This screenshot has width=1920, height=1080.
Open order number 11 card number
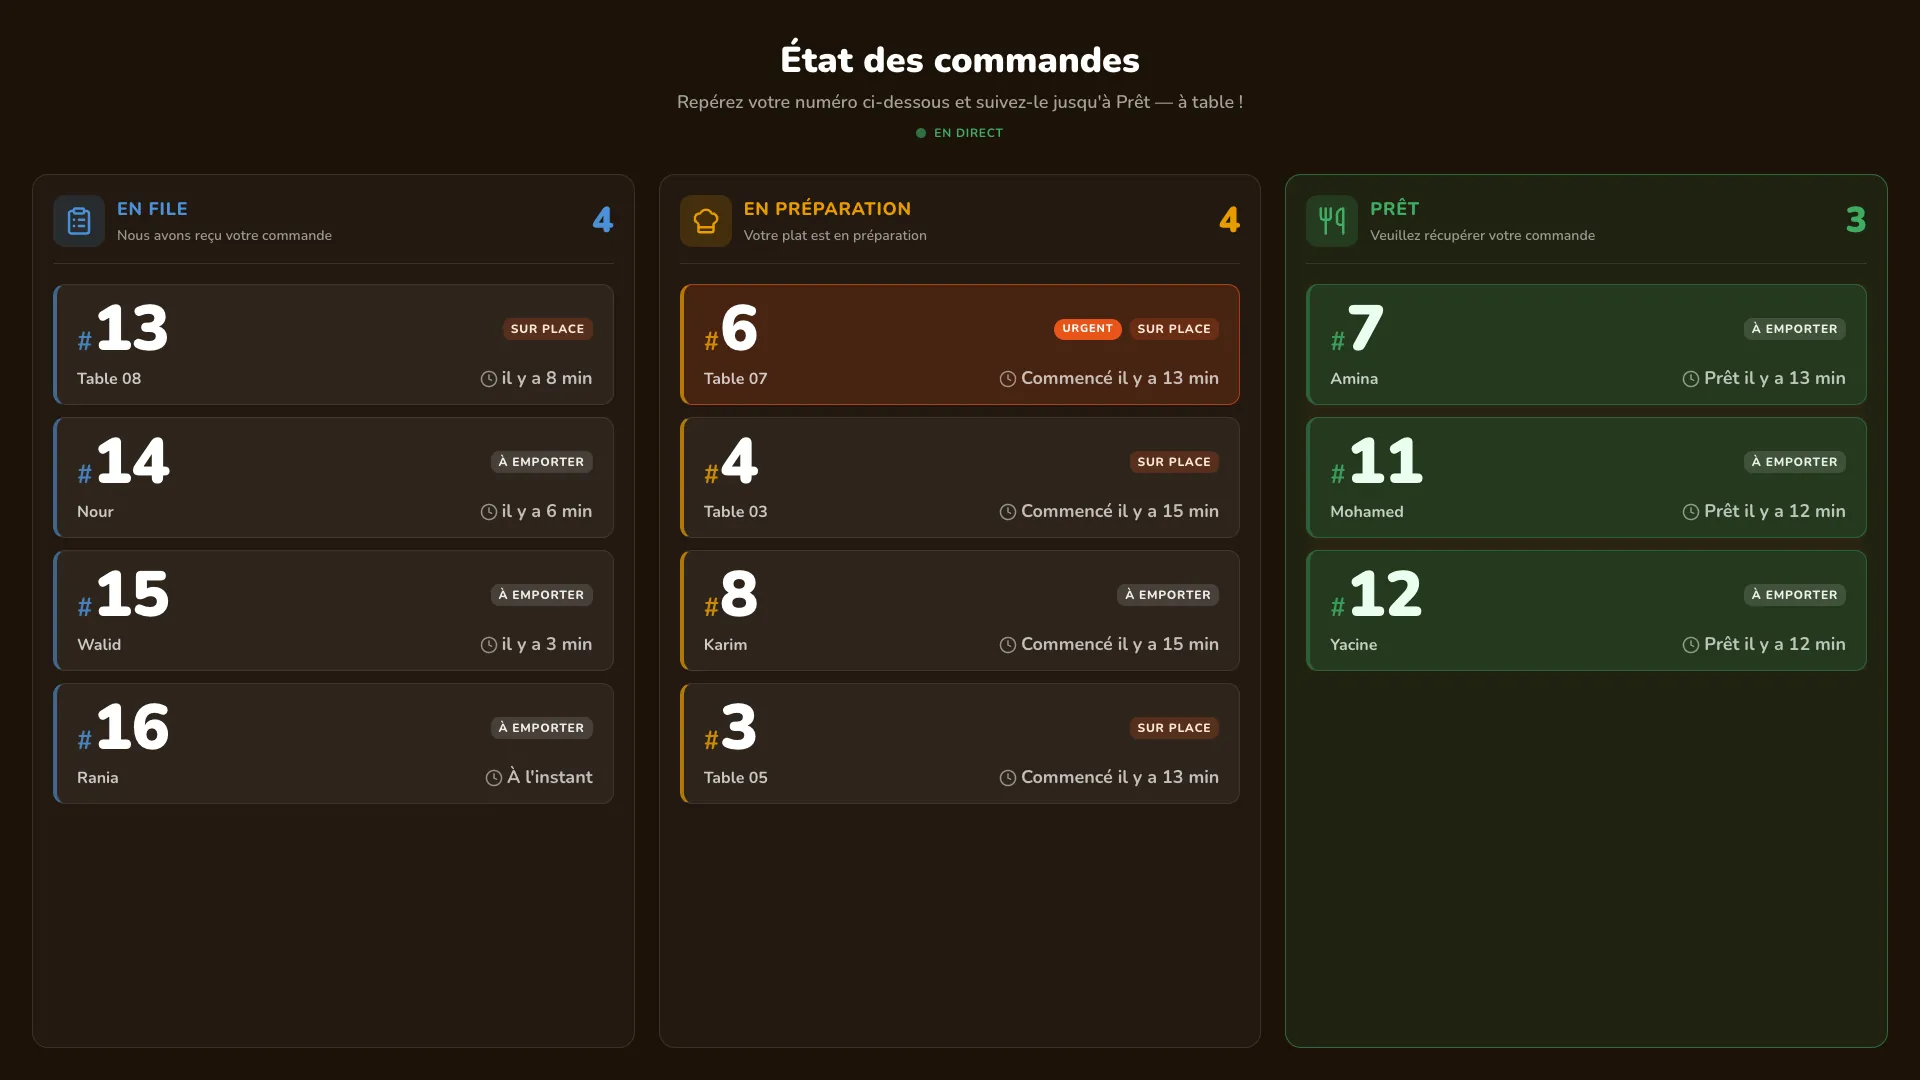pos(1376,462)
